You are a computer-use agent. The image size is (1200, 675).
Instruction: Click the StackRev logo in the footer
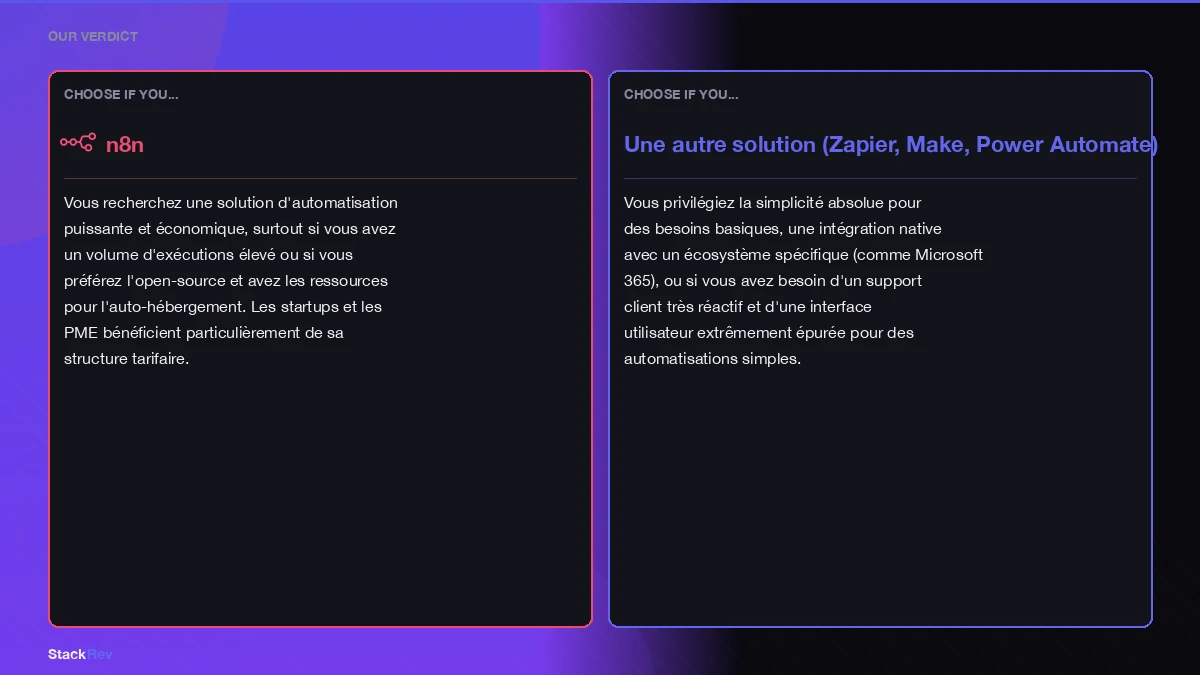coord(80,654)
